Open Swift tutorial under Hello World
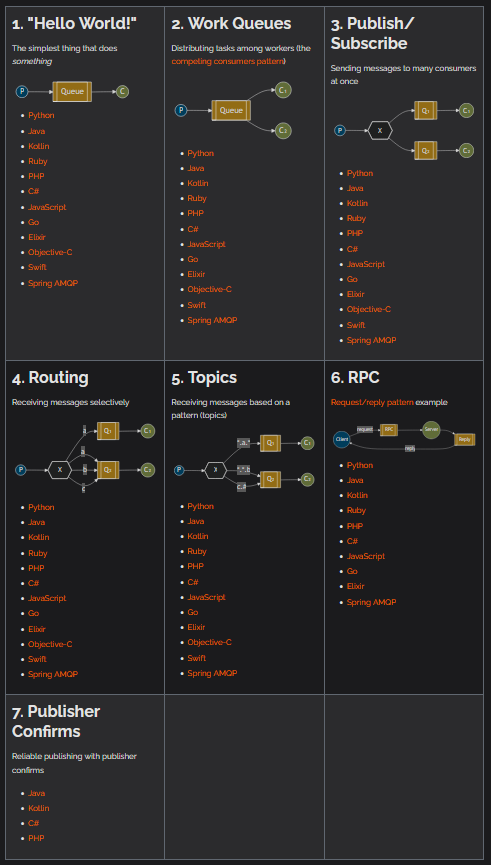The width and height of the screenshot is (491, 865). pos(38,268)
